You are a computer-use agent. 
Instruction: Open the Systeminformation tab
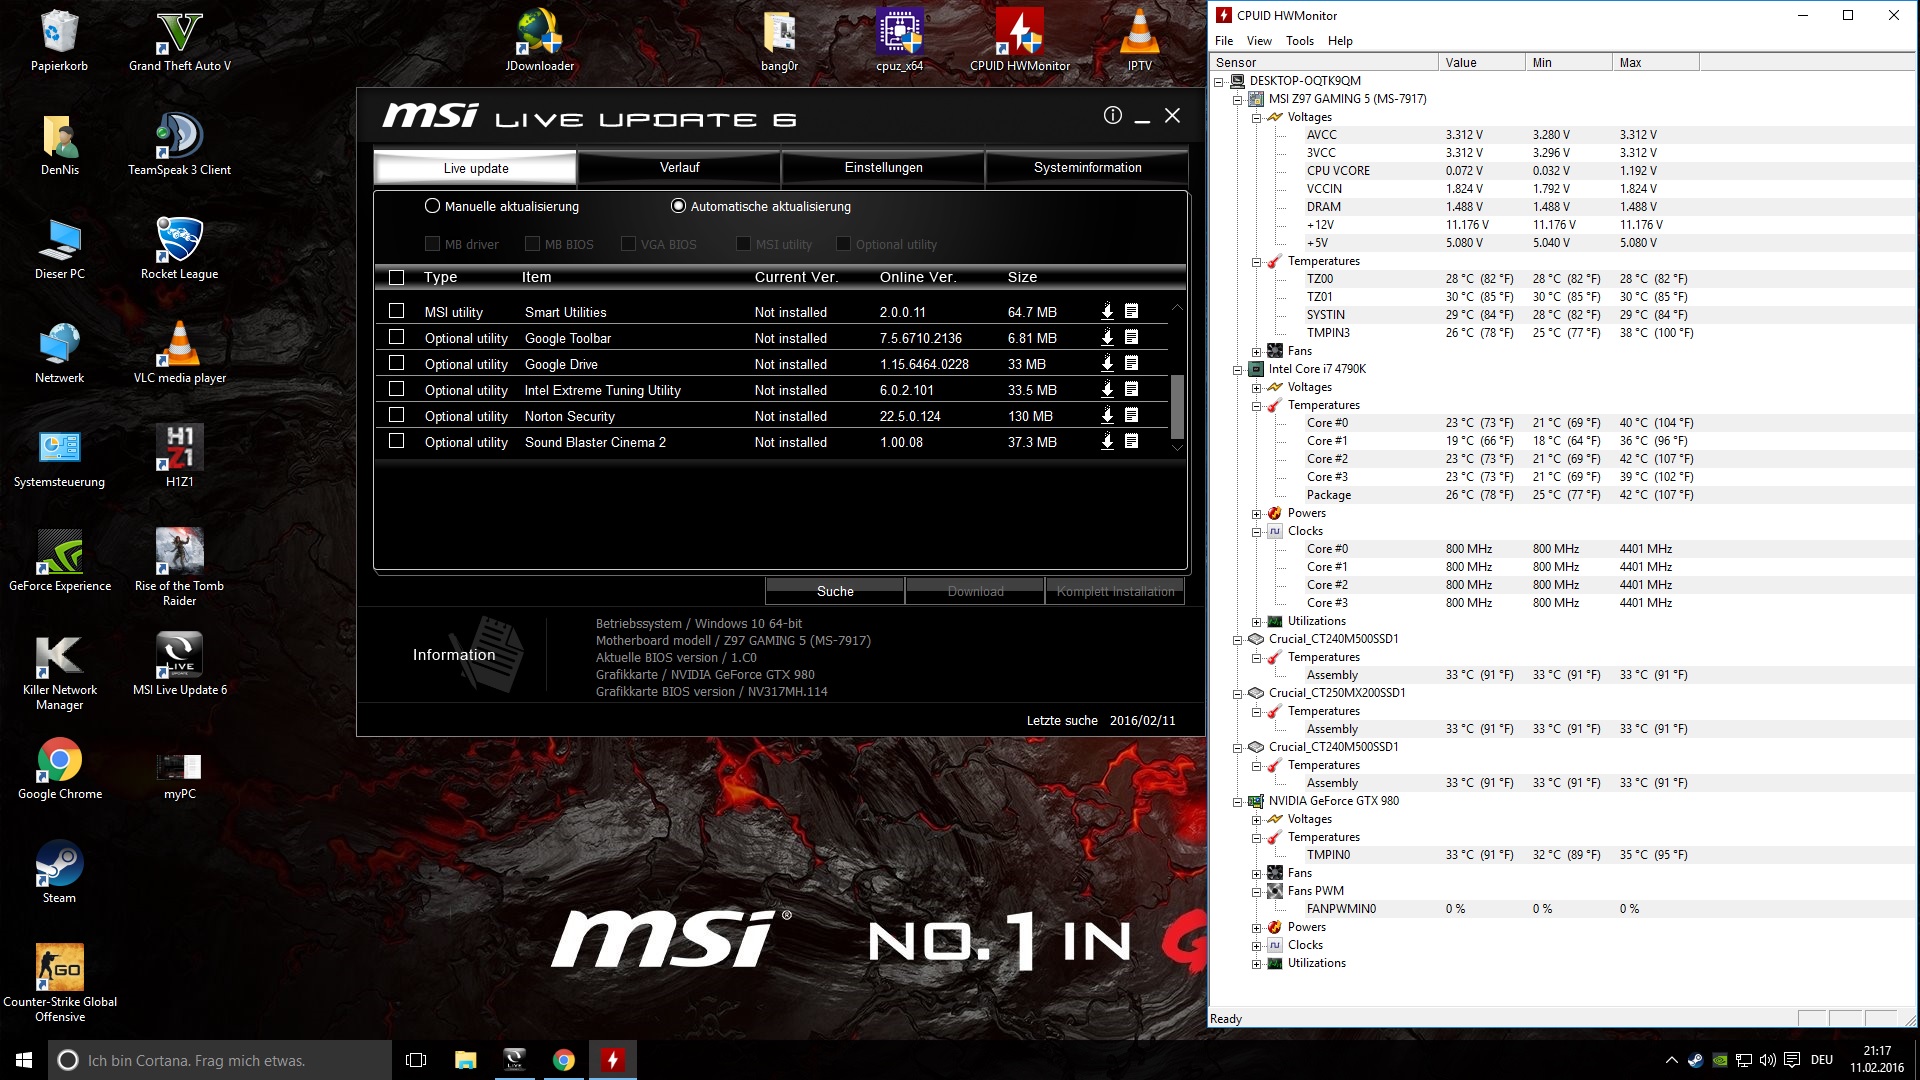point(1087,168)
